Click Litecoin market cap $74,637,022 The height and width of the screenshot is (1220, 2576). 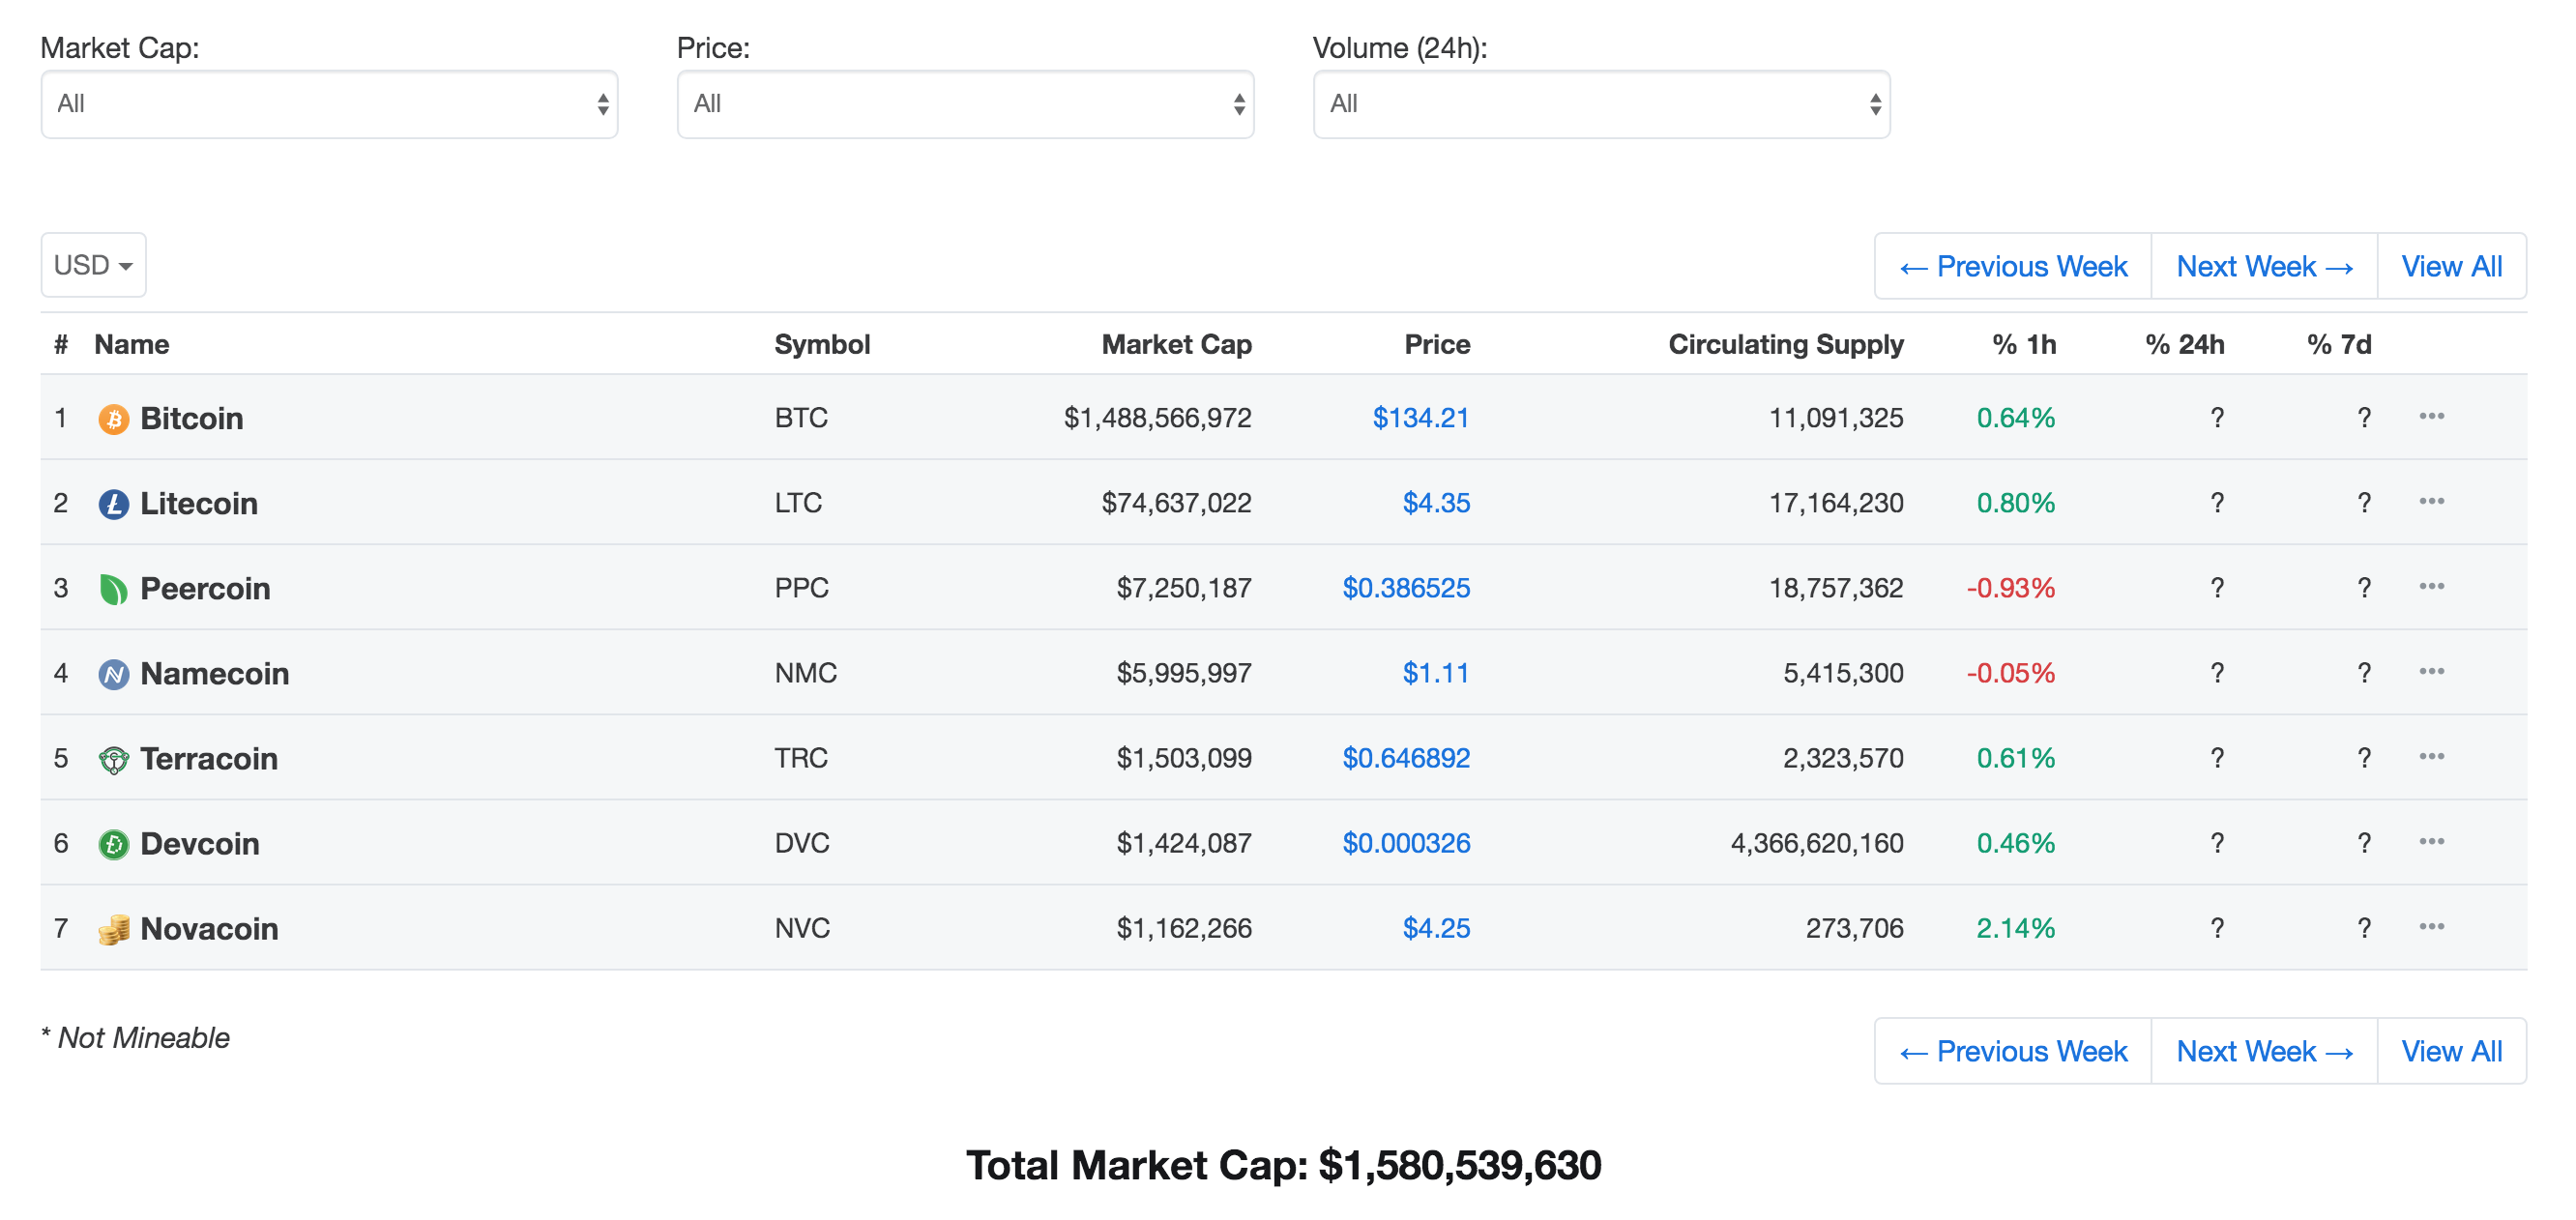point(1176,503)
